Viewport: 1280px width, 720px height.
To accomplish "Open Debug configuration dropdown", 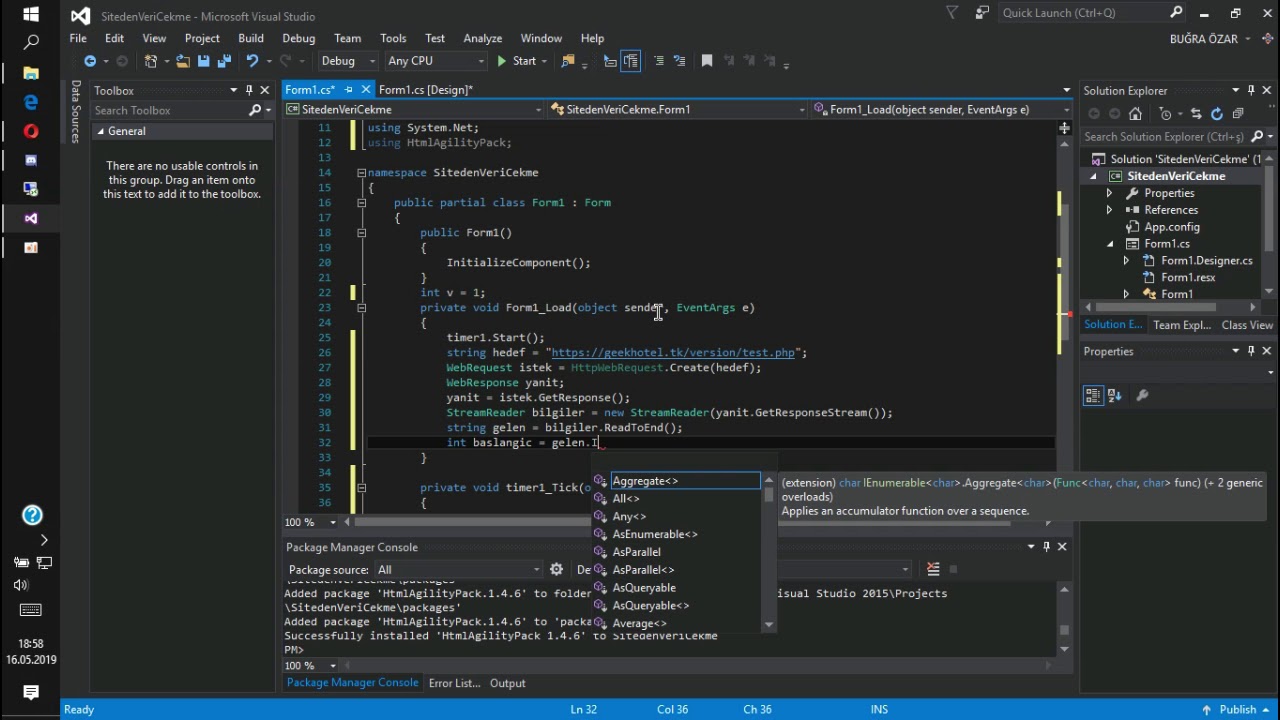I will 348,61.
